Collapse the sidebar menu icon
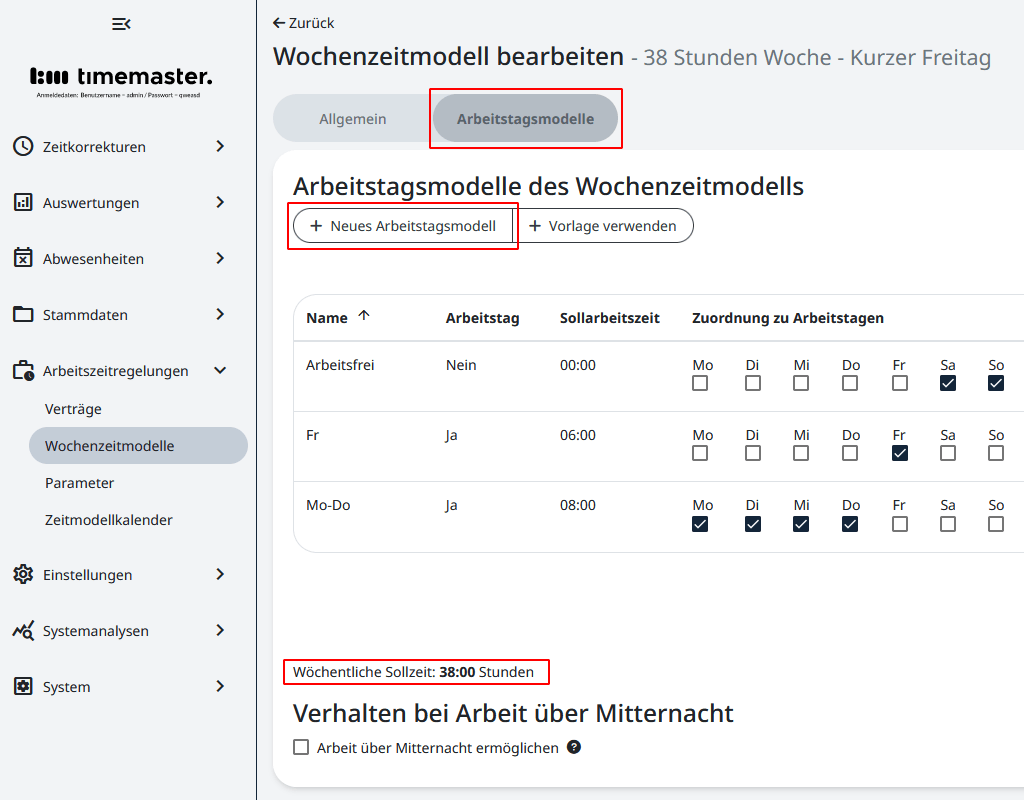This screenshot has height=800, width=1024. click(121, 24)
